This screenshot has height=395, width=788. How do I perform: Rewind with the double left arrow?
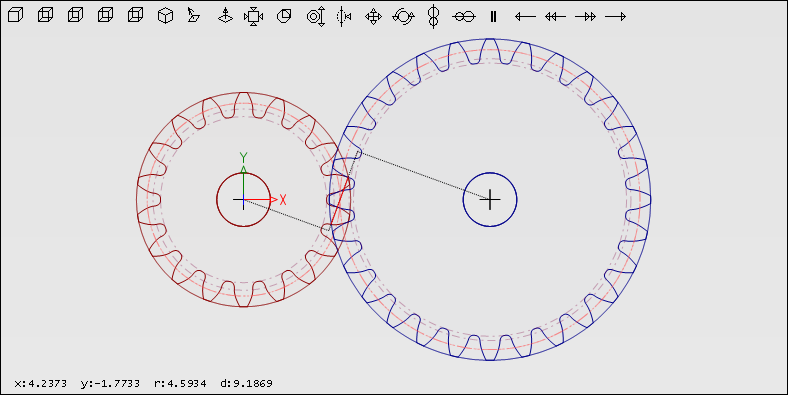[x=555, y=17]
